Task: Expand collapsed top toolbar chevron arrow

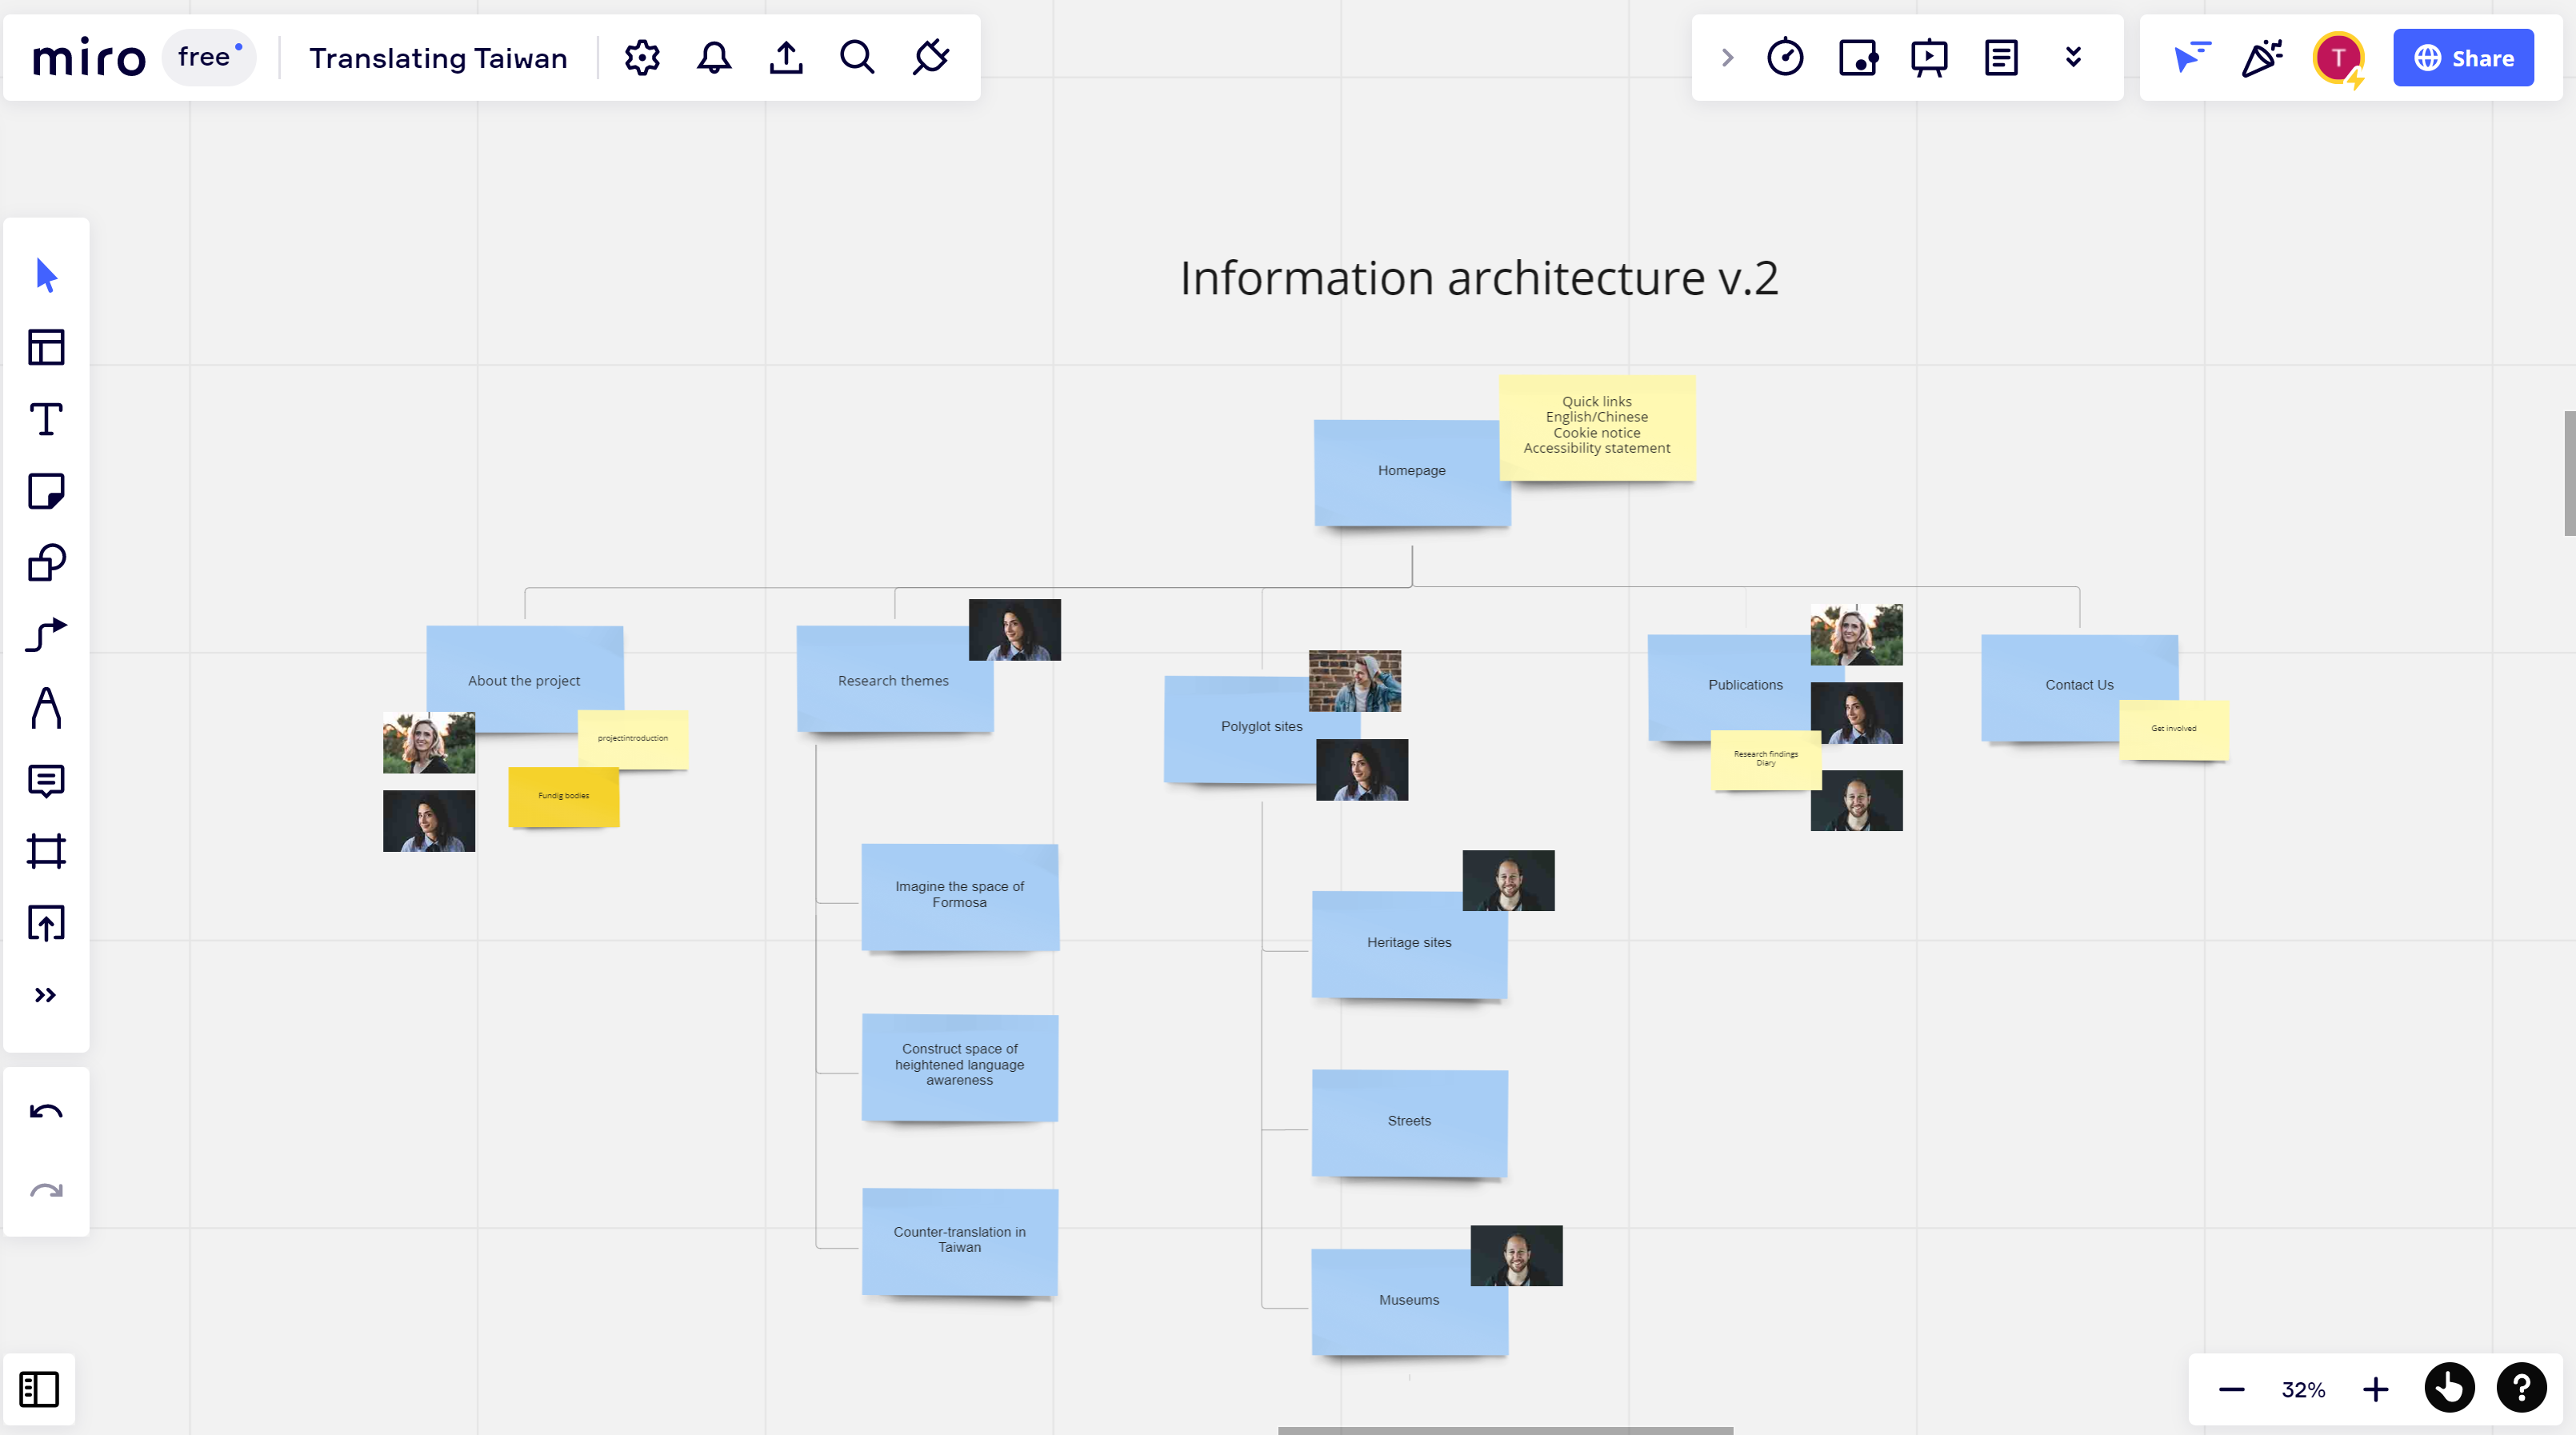Action: 1727,58
